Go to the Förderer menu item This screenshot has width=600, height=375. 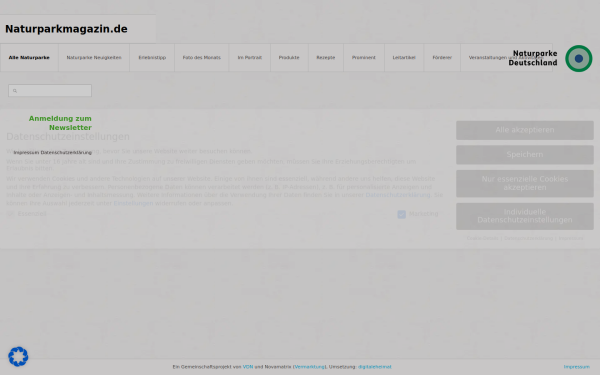442,57
